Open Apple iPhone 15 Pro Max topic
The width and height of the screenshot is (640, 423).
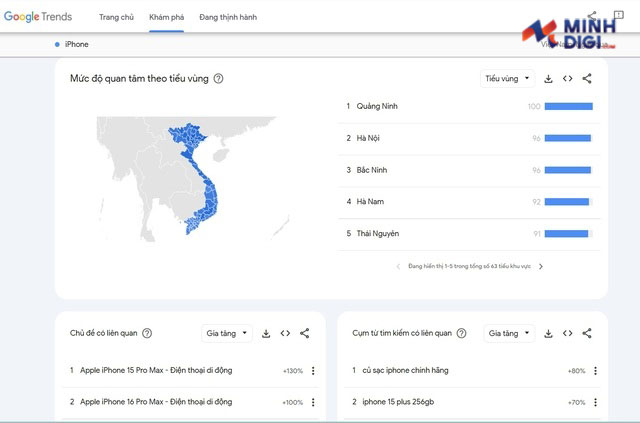pos(156,370)
